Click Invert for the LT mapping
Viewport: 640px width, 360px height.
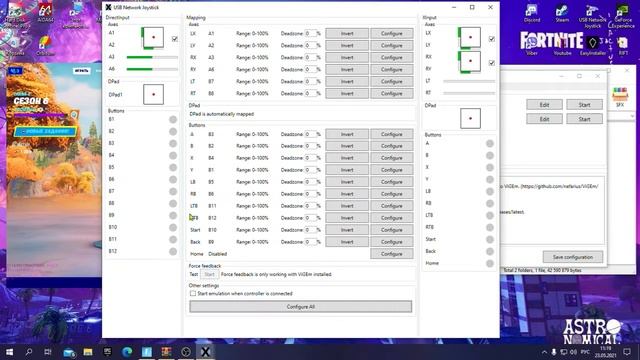coord(347,81)
